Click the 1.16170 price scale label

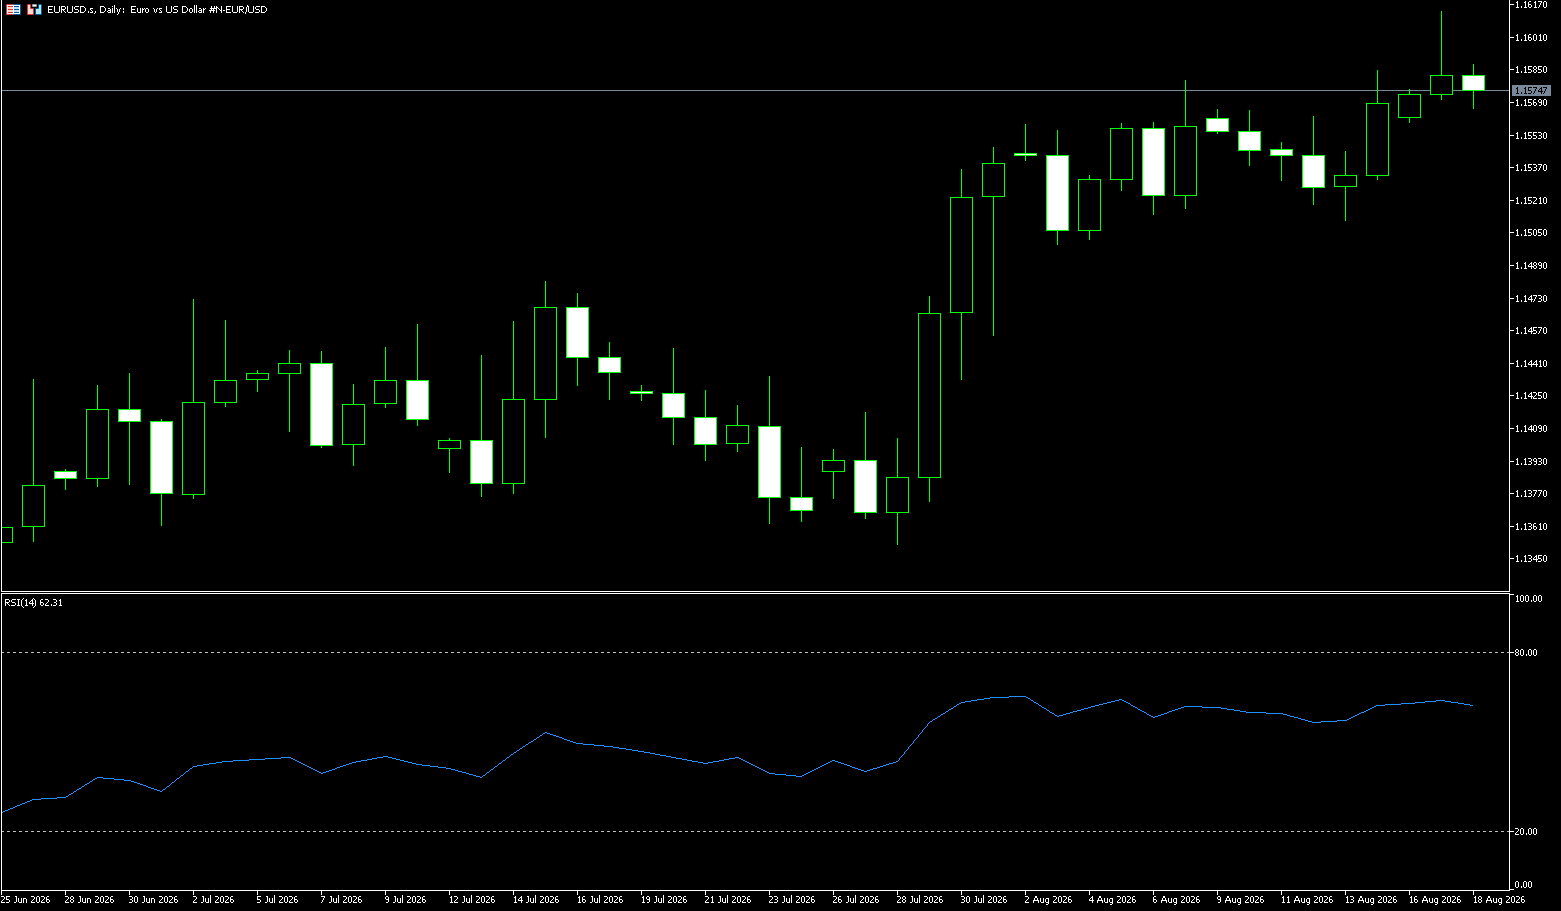[x=1531, y=5]
